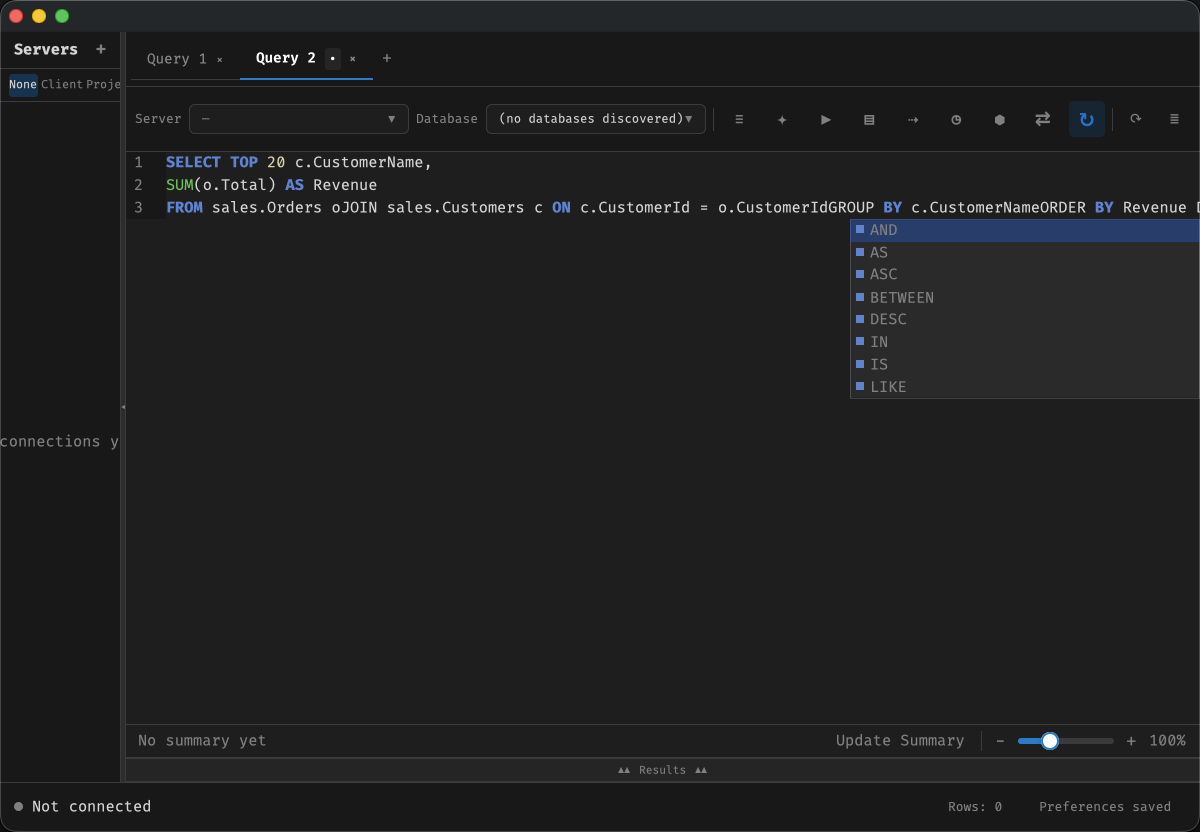
Task: Click Rows: 0 in status bar
Action: point(975,807)
